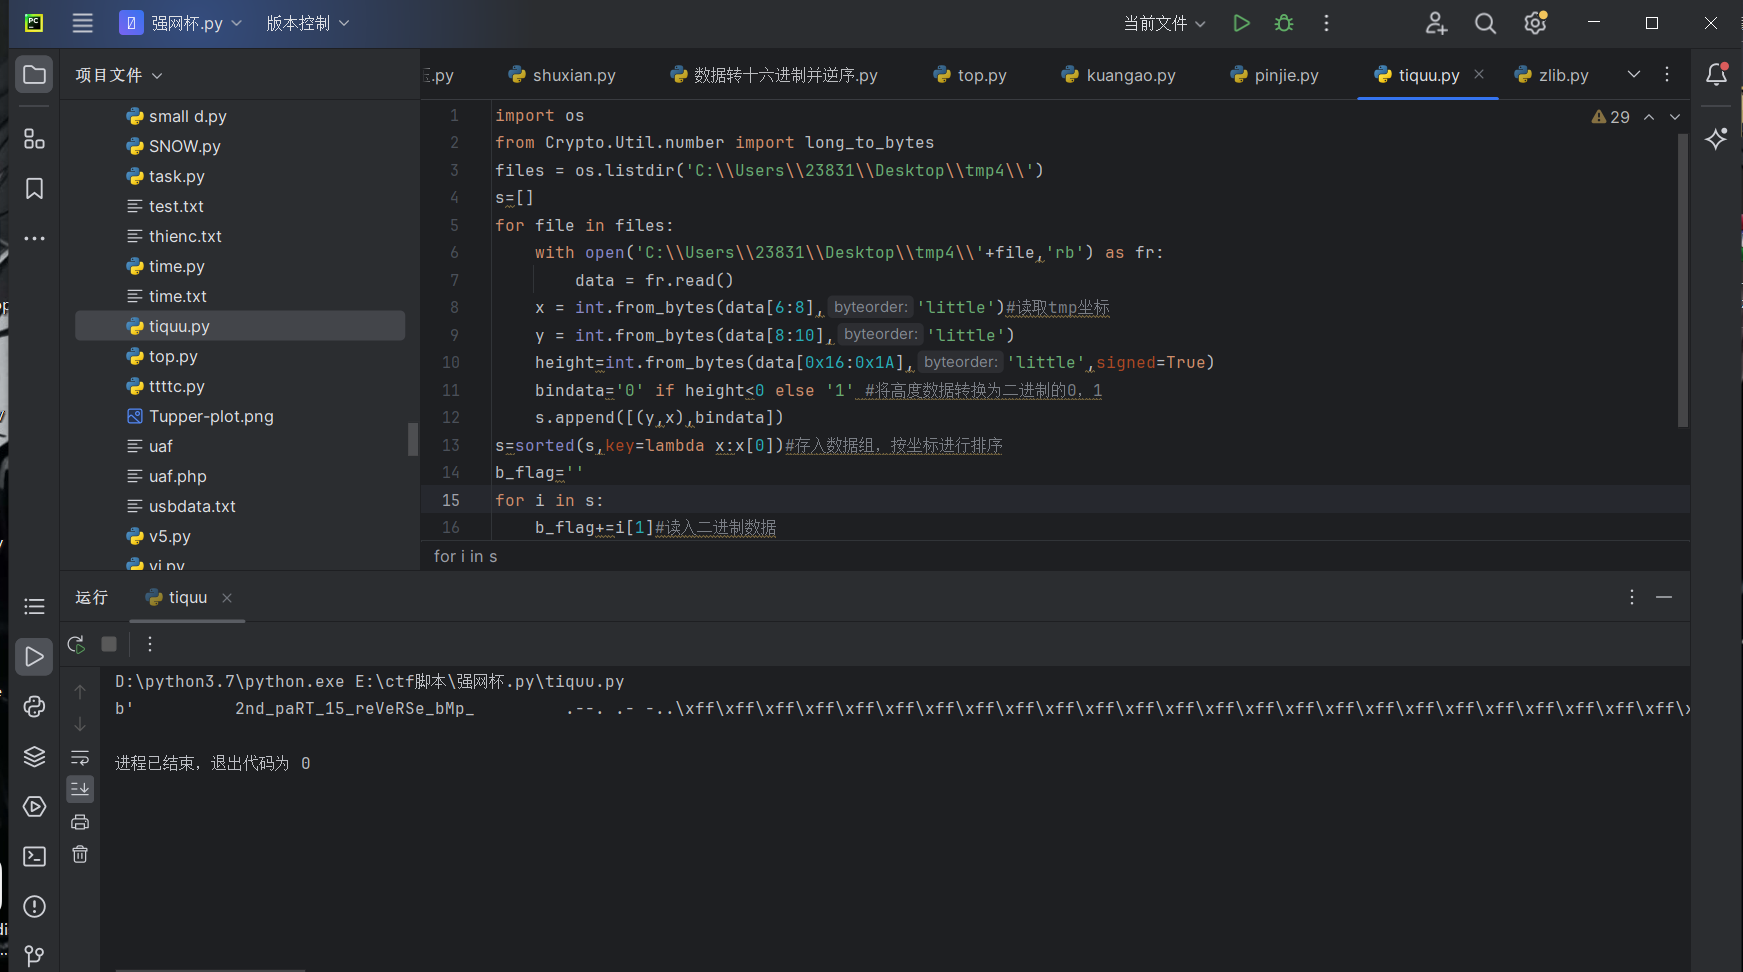Go to previous highlighted problem arrow

coord(1649,117)
